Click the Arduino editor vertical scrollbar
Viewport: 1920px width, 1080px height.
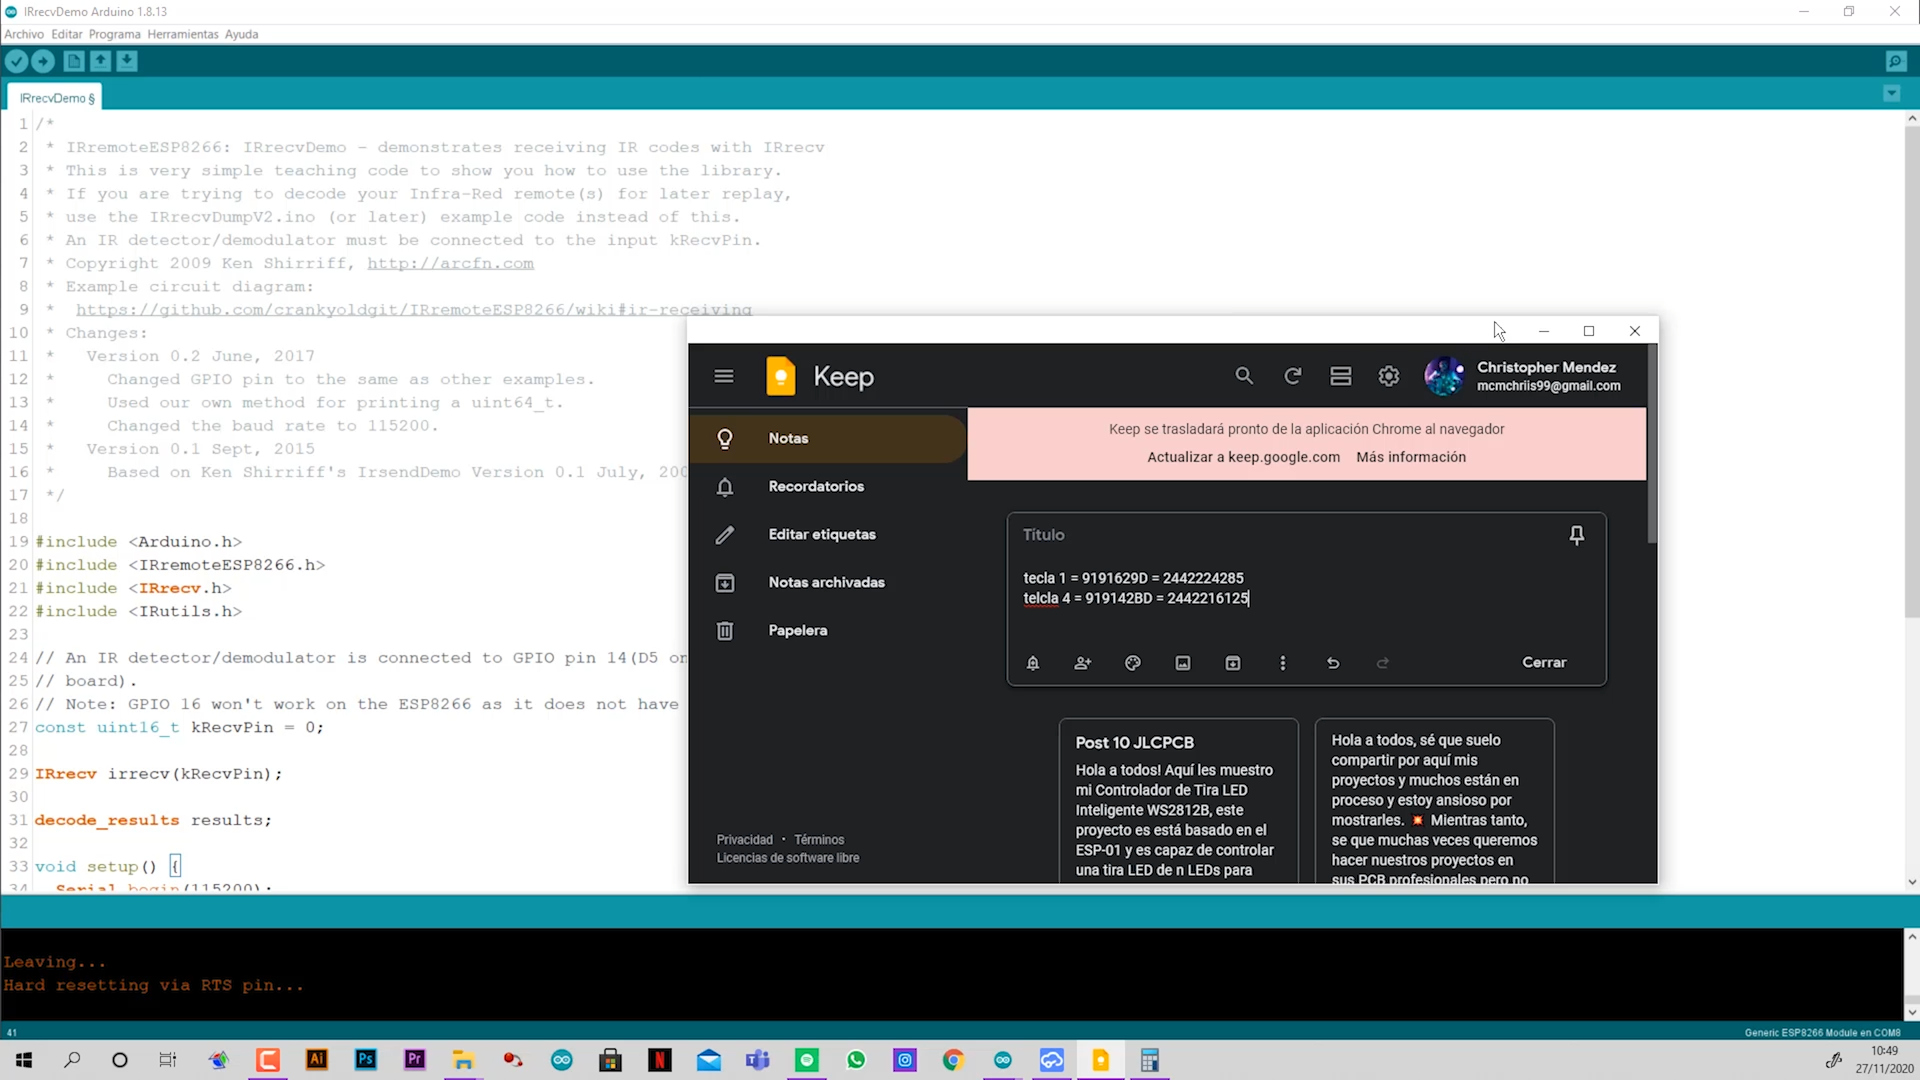pyautogui.click(x=1911, y=370)
